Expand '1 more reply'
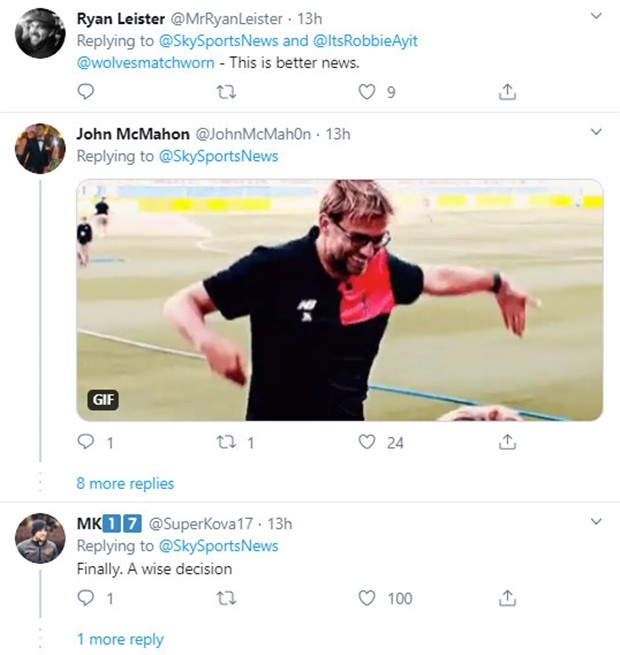Viewport: 620px width, 655px height. pos(120,639)
